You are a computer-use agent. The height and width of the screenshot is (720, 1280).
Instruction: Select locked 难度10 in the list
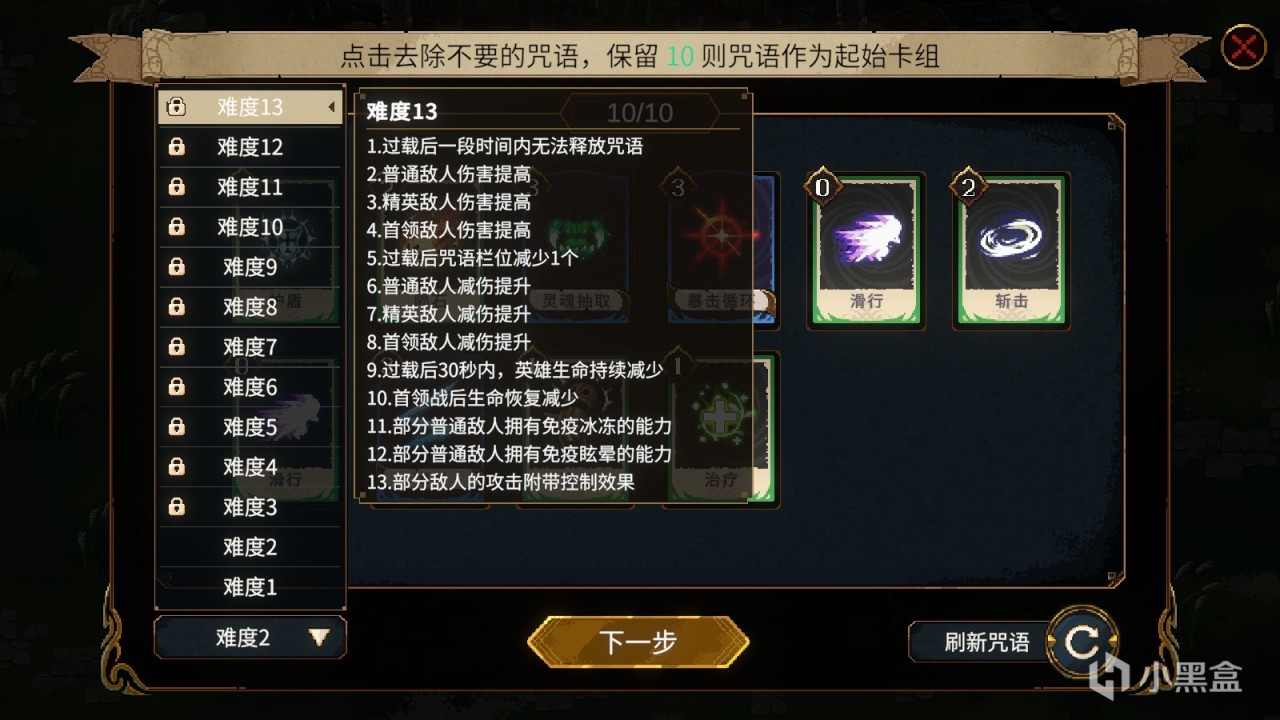[250, 227]
